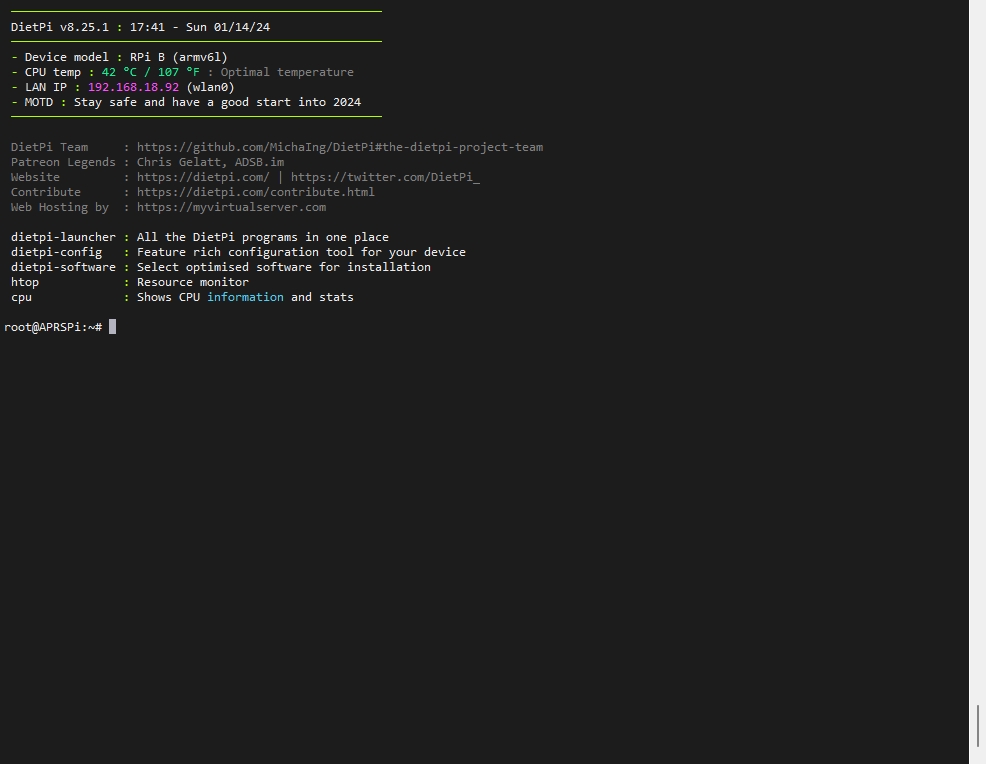Image resolution: width=986 pixels, height=764 pixels.
Task: Click the vertical scrollbar thumb
Action: pos(978,726)
